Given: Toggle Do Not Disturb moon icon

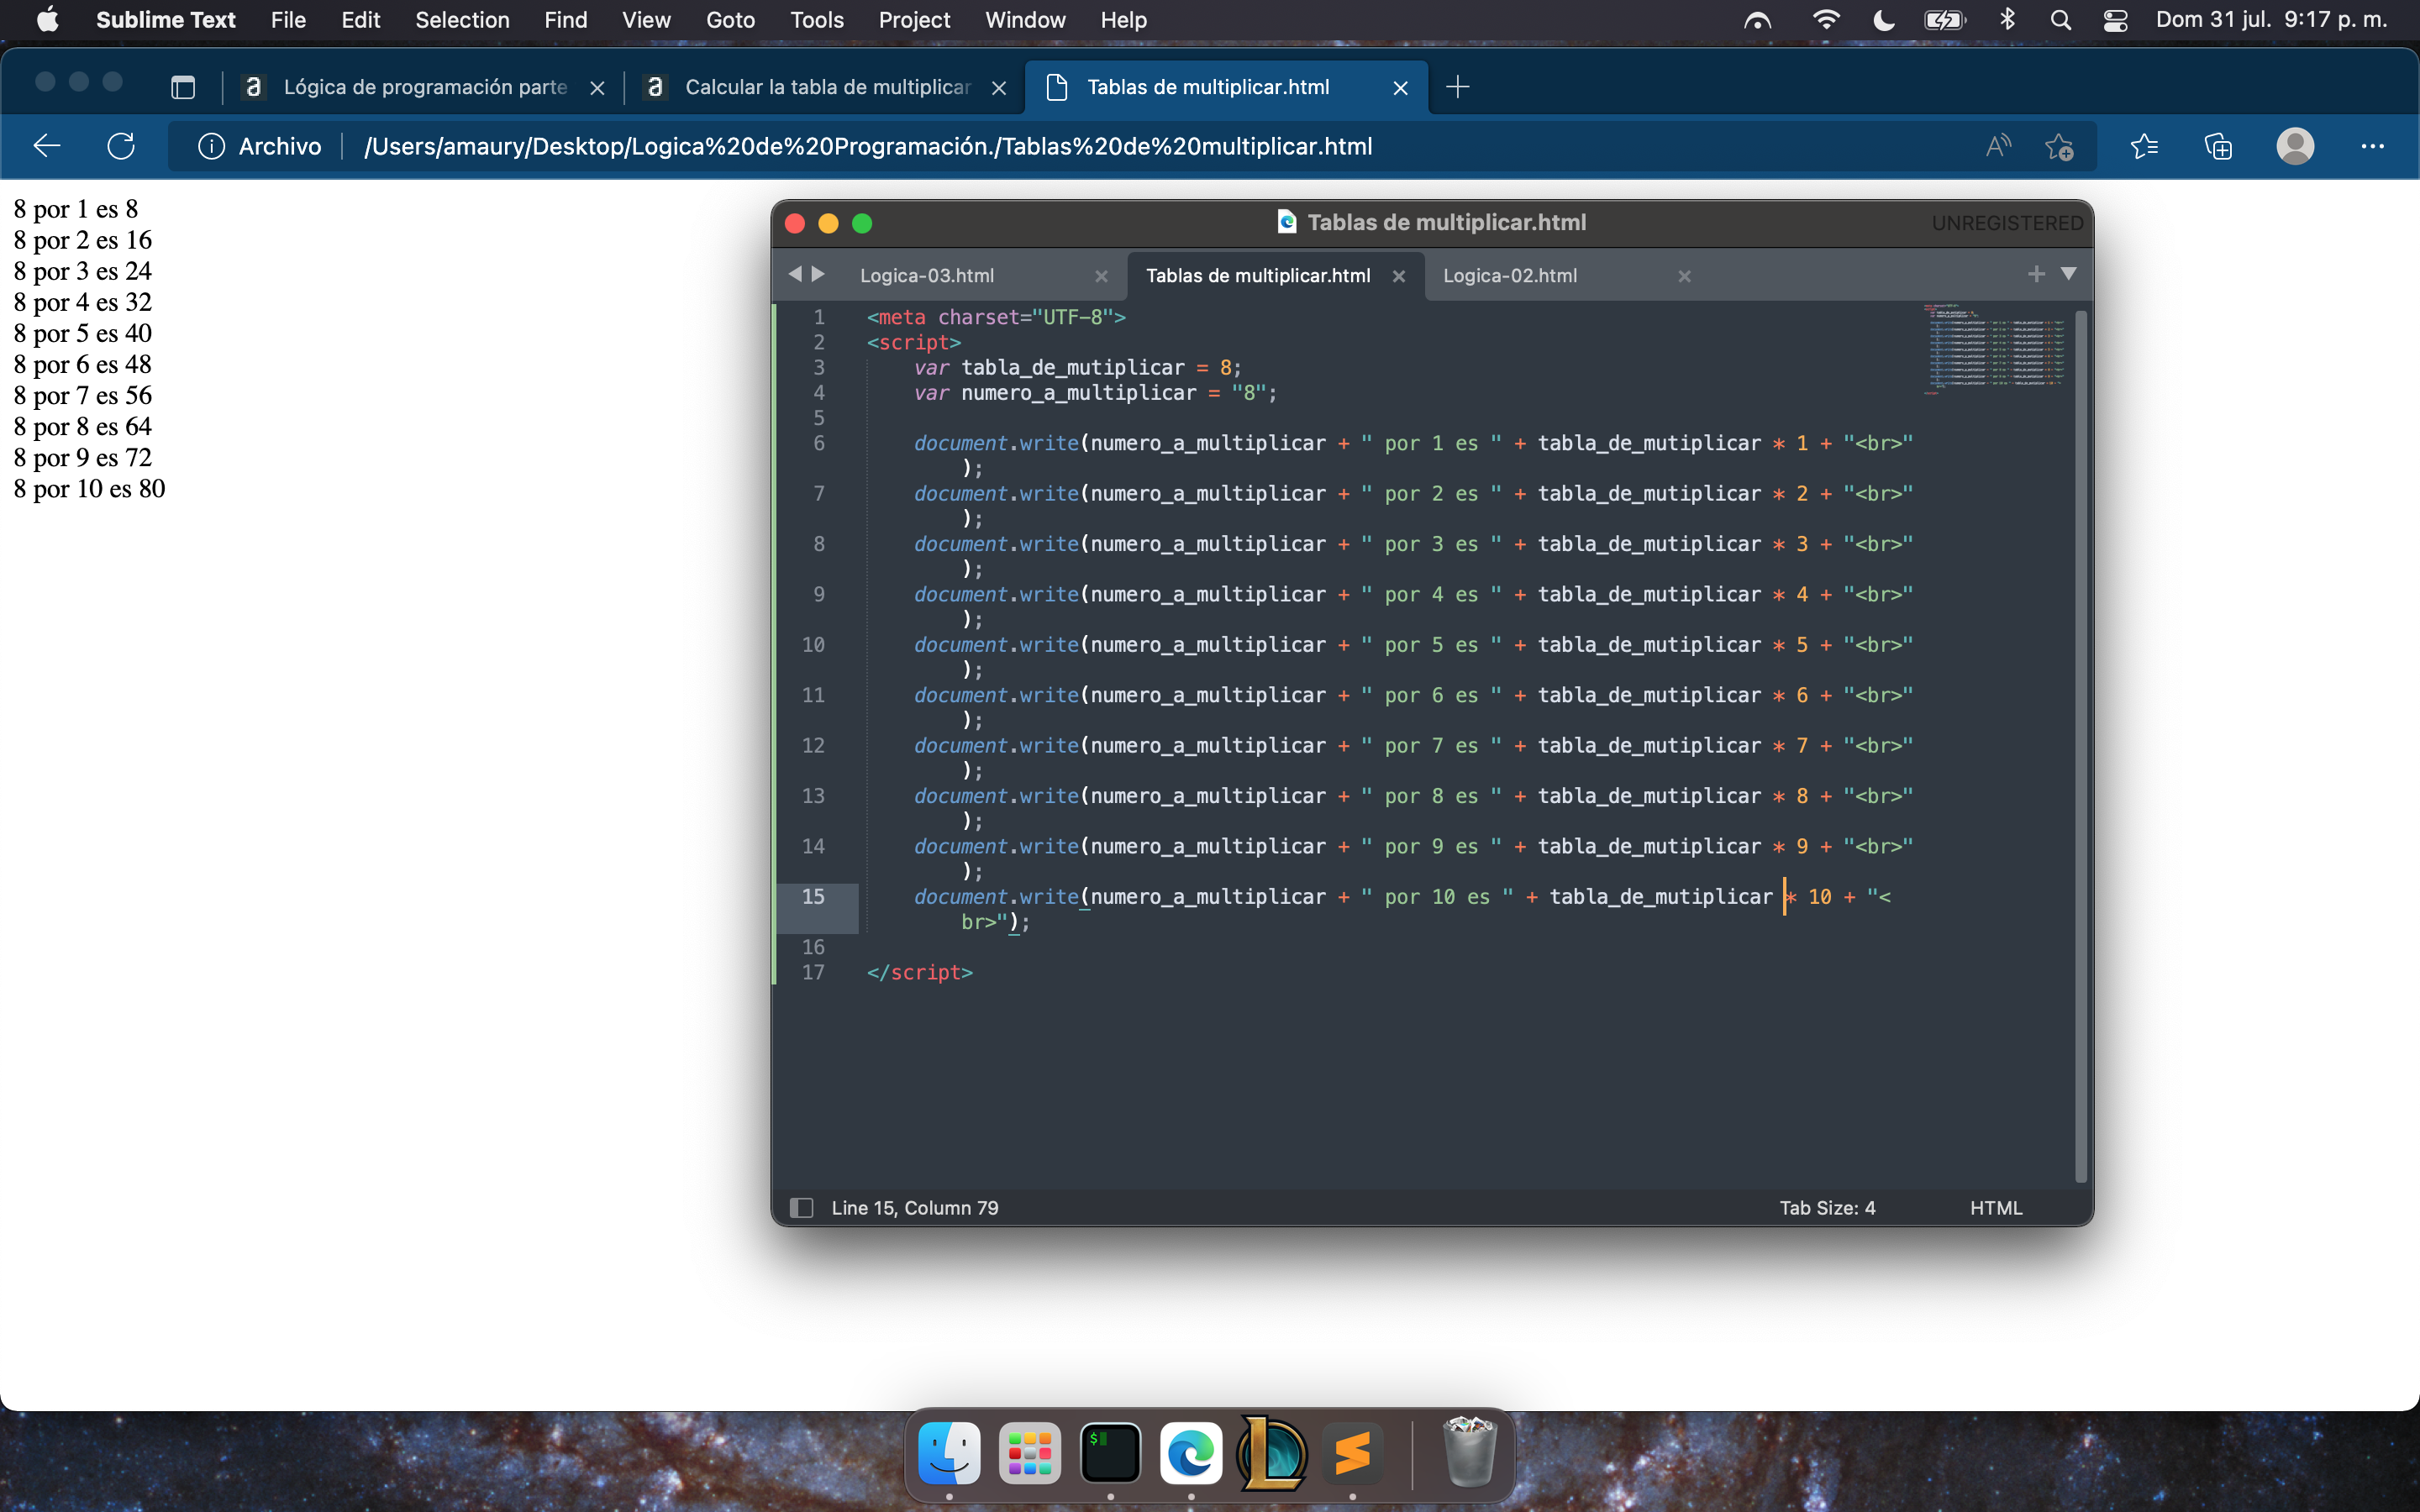Looking at the screenshot, I should click(1883, 20).
